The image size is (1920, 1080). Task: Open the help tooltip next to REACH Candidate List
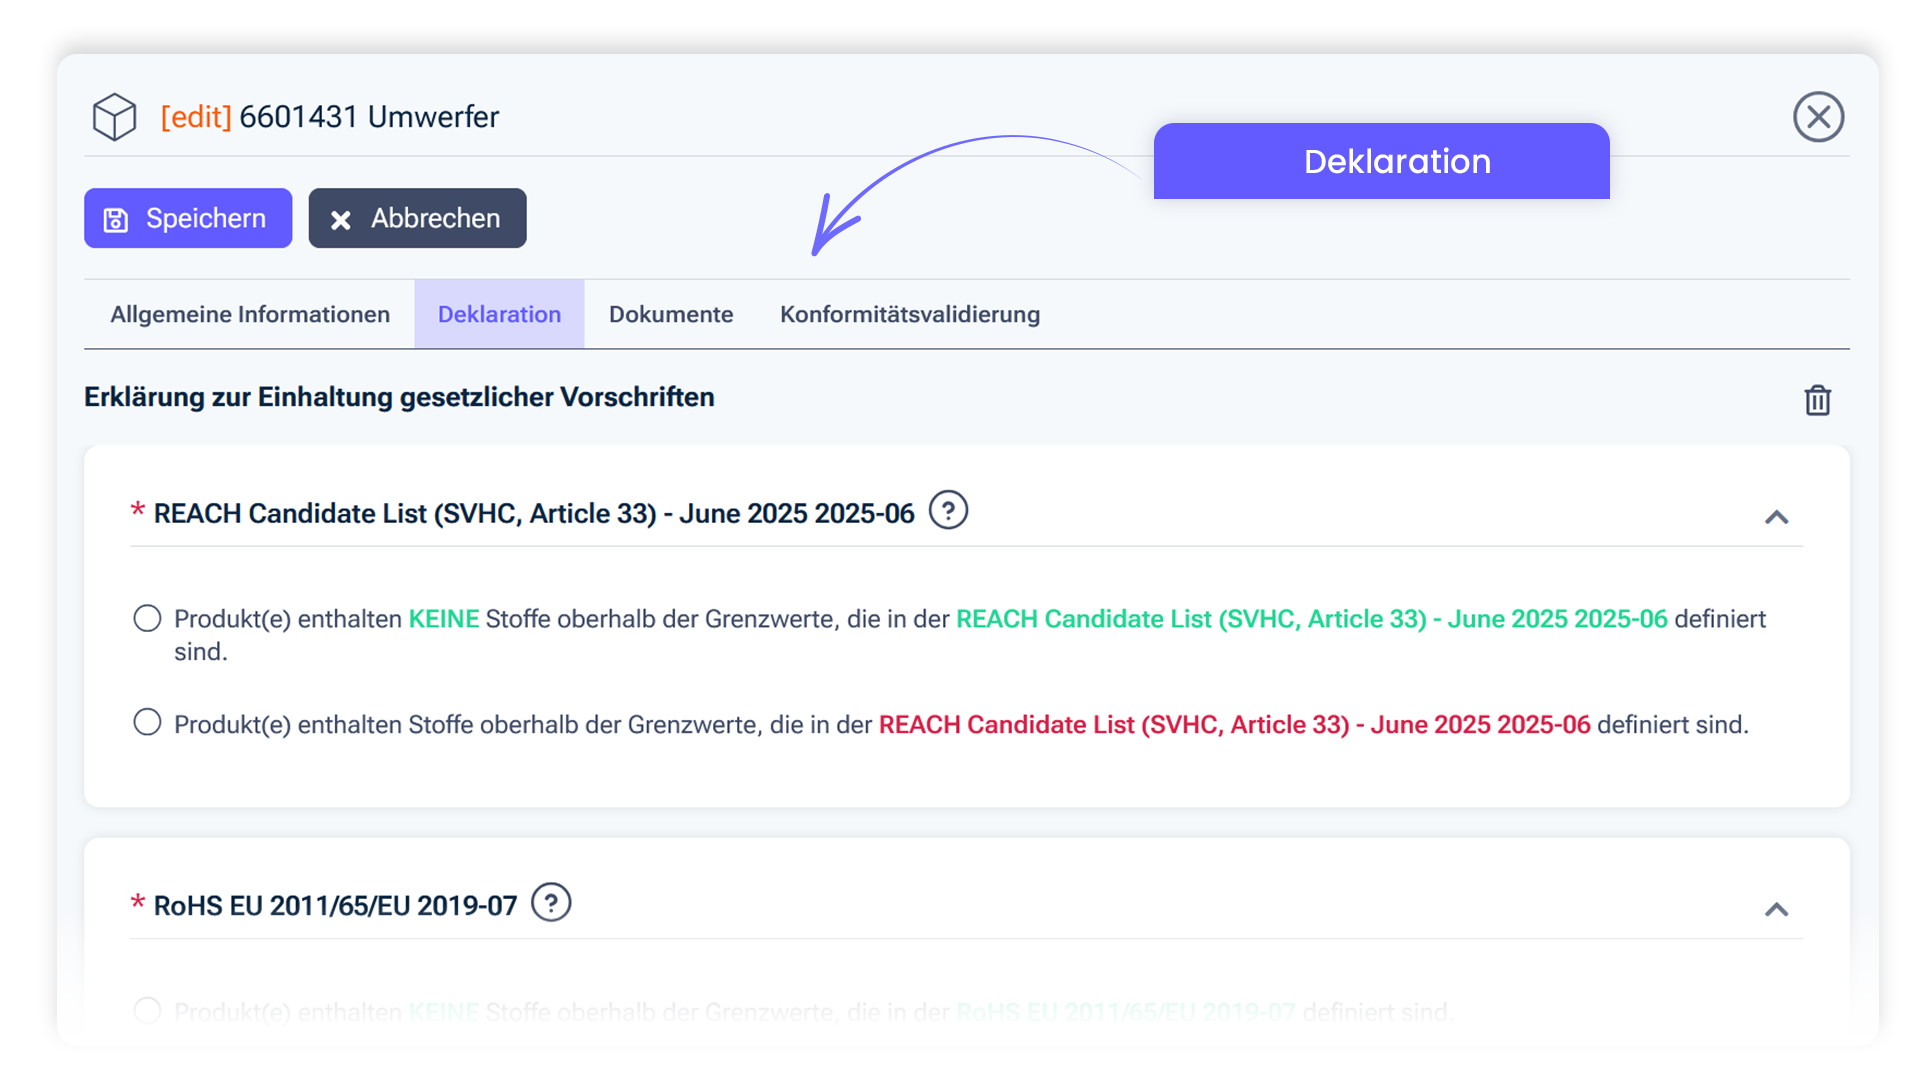(949, 510)
